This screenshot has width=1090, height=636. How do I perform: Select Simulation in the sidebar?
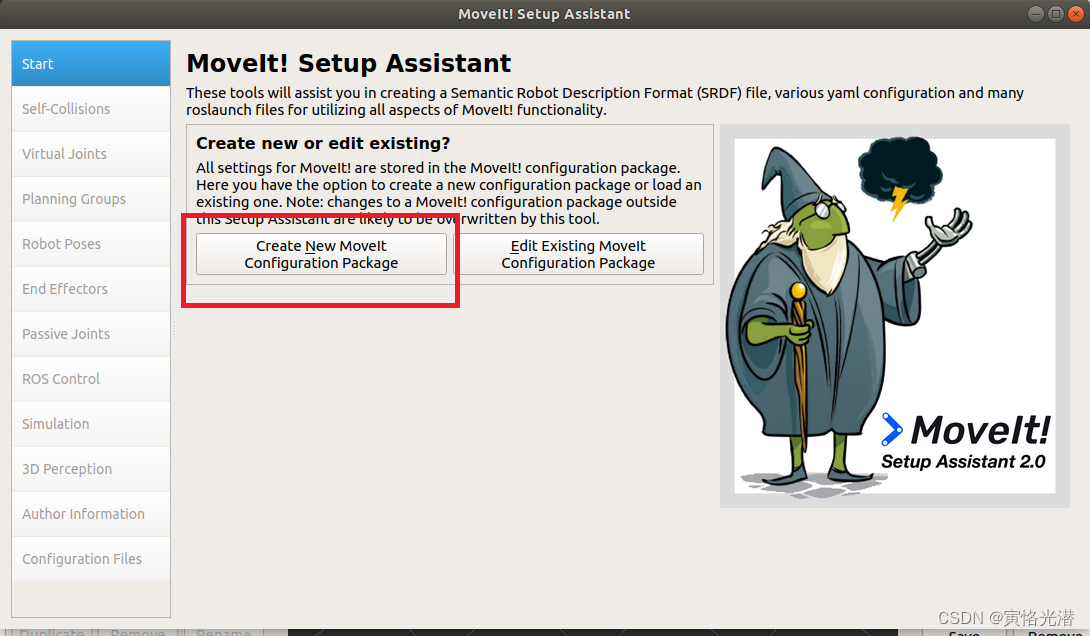click(x=91, y=424)
